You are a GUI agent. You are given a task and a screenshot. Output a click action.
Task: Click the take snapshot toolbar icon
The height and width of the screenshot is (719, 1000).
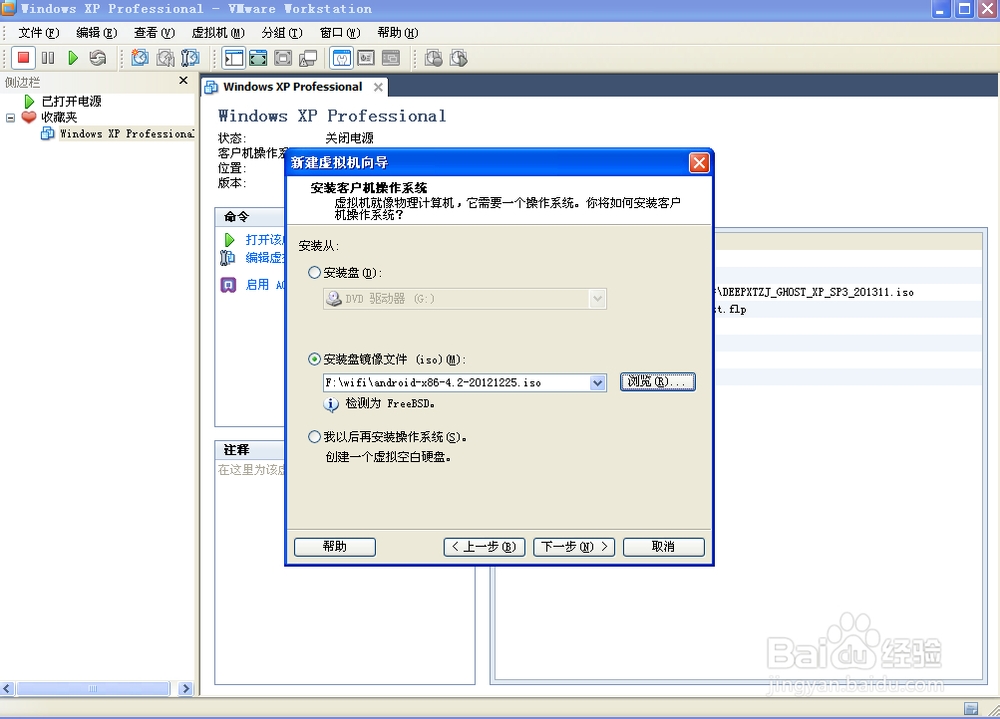point(140,58)
